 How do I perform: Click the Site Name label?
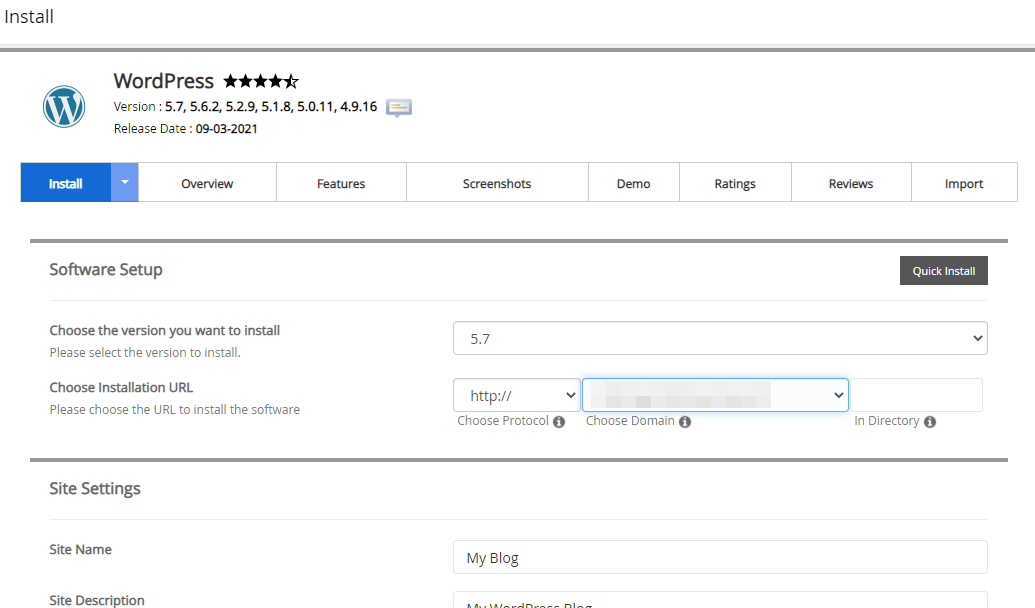[x=81, y=549]
